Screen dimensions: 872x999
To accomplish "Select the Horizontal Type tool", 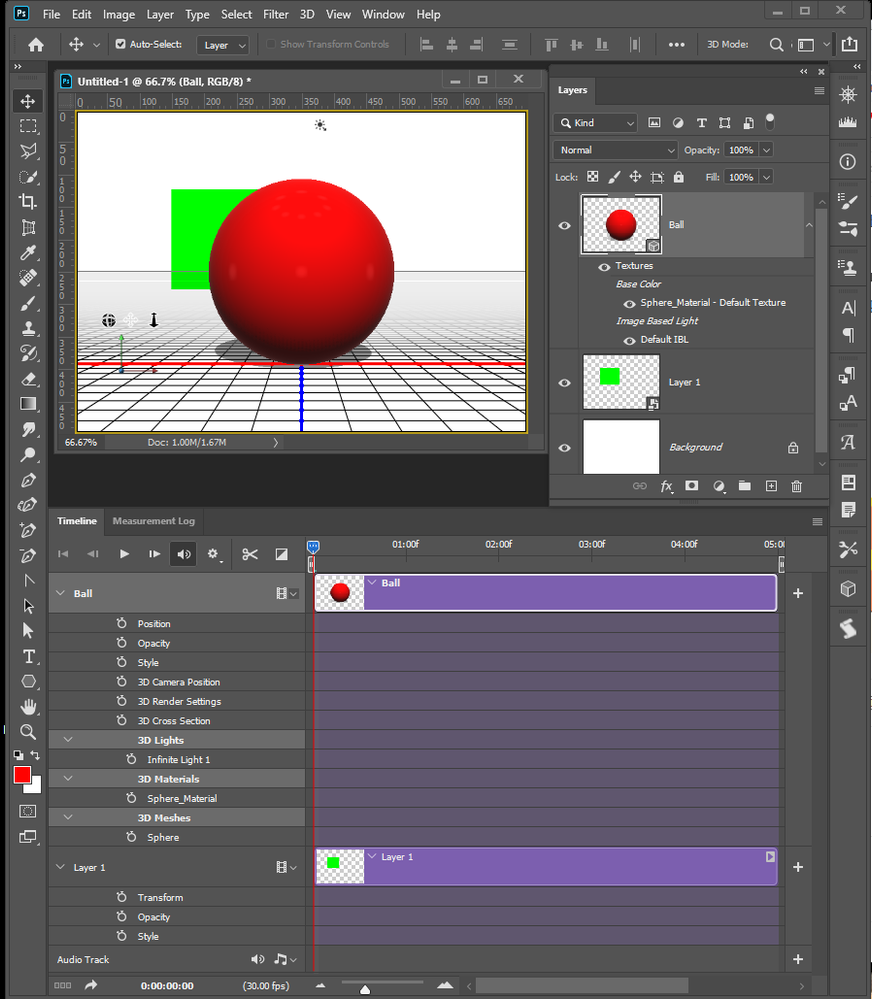I will click(x=27, y=656).
